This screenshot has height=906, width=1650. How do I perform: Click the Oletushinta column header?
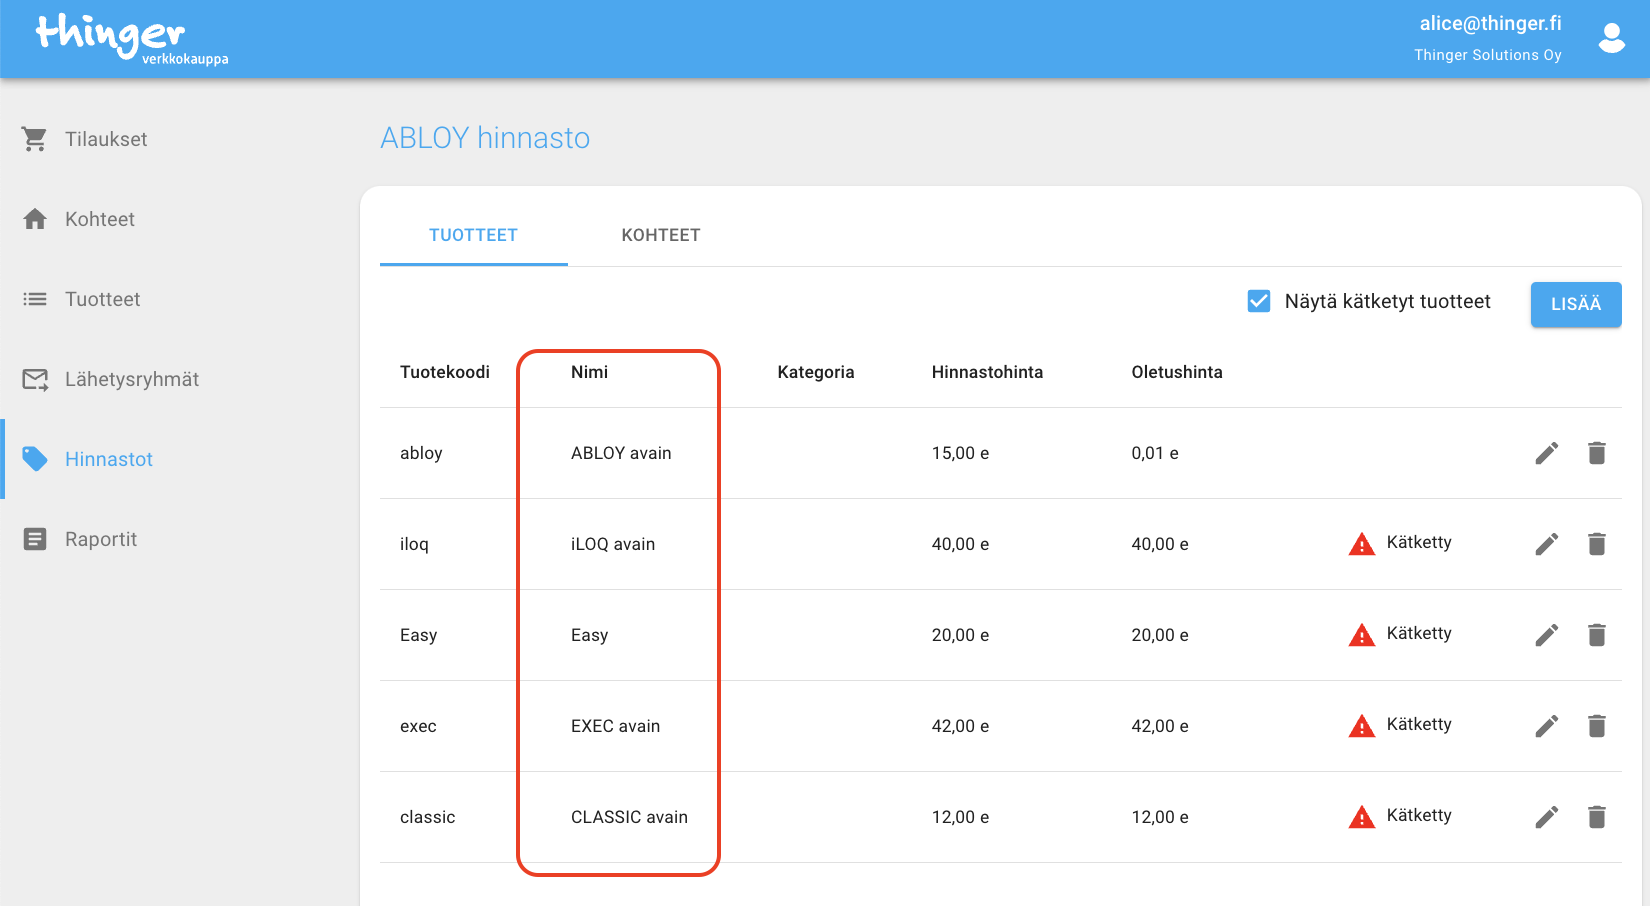click(x=1177, y=372)
